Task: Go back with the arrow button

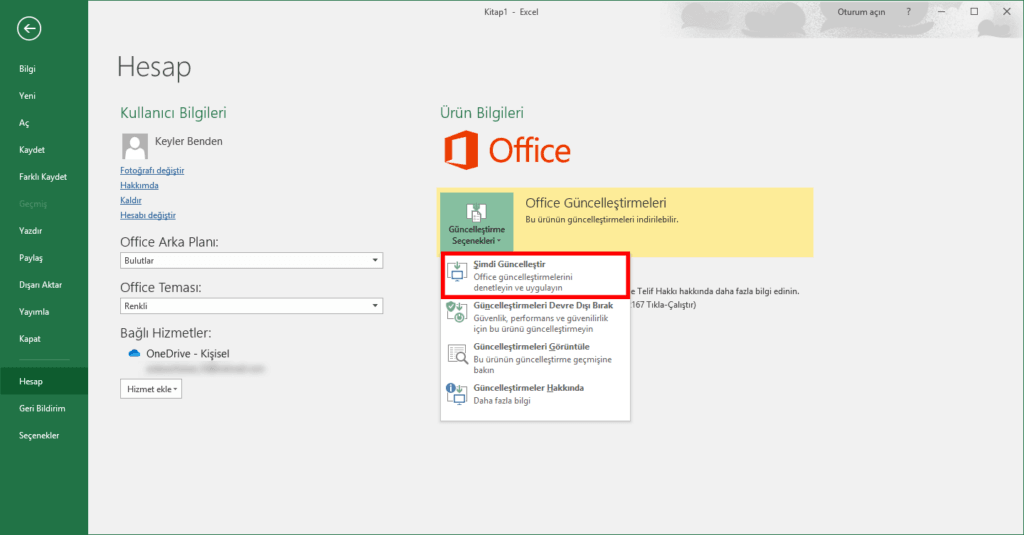Action: coord(29,29)
